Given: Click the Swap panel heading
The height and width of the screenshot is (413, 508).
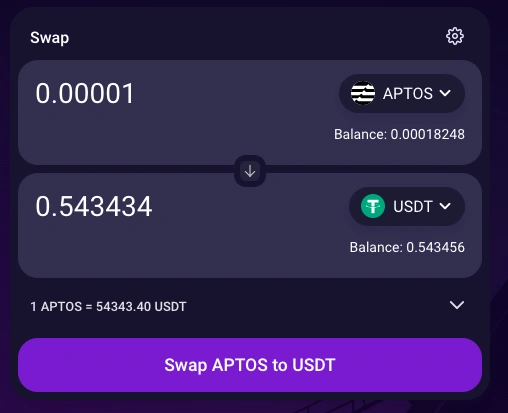Looking at the screenshot, I should pyautogui.click(x=50, y=38).
